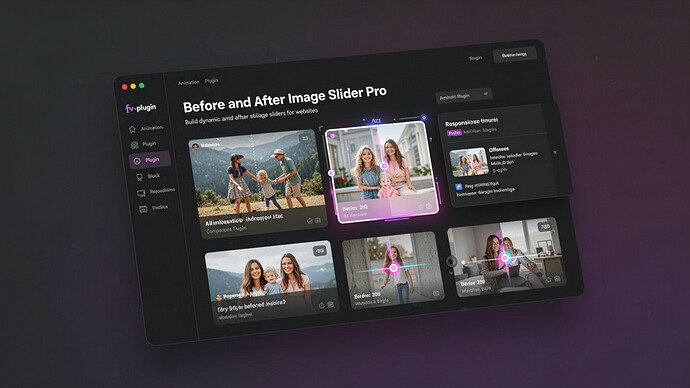The height and width of the screenshot is (388, 690).
Task: Close the right panel with the X
Action: 555,152
